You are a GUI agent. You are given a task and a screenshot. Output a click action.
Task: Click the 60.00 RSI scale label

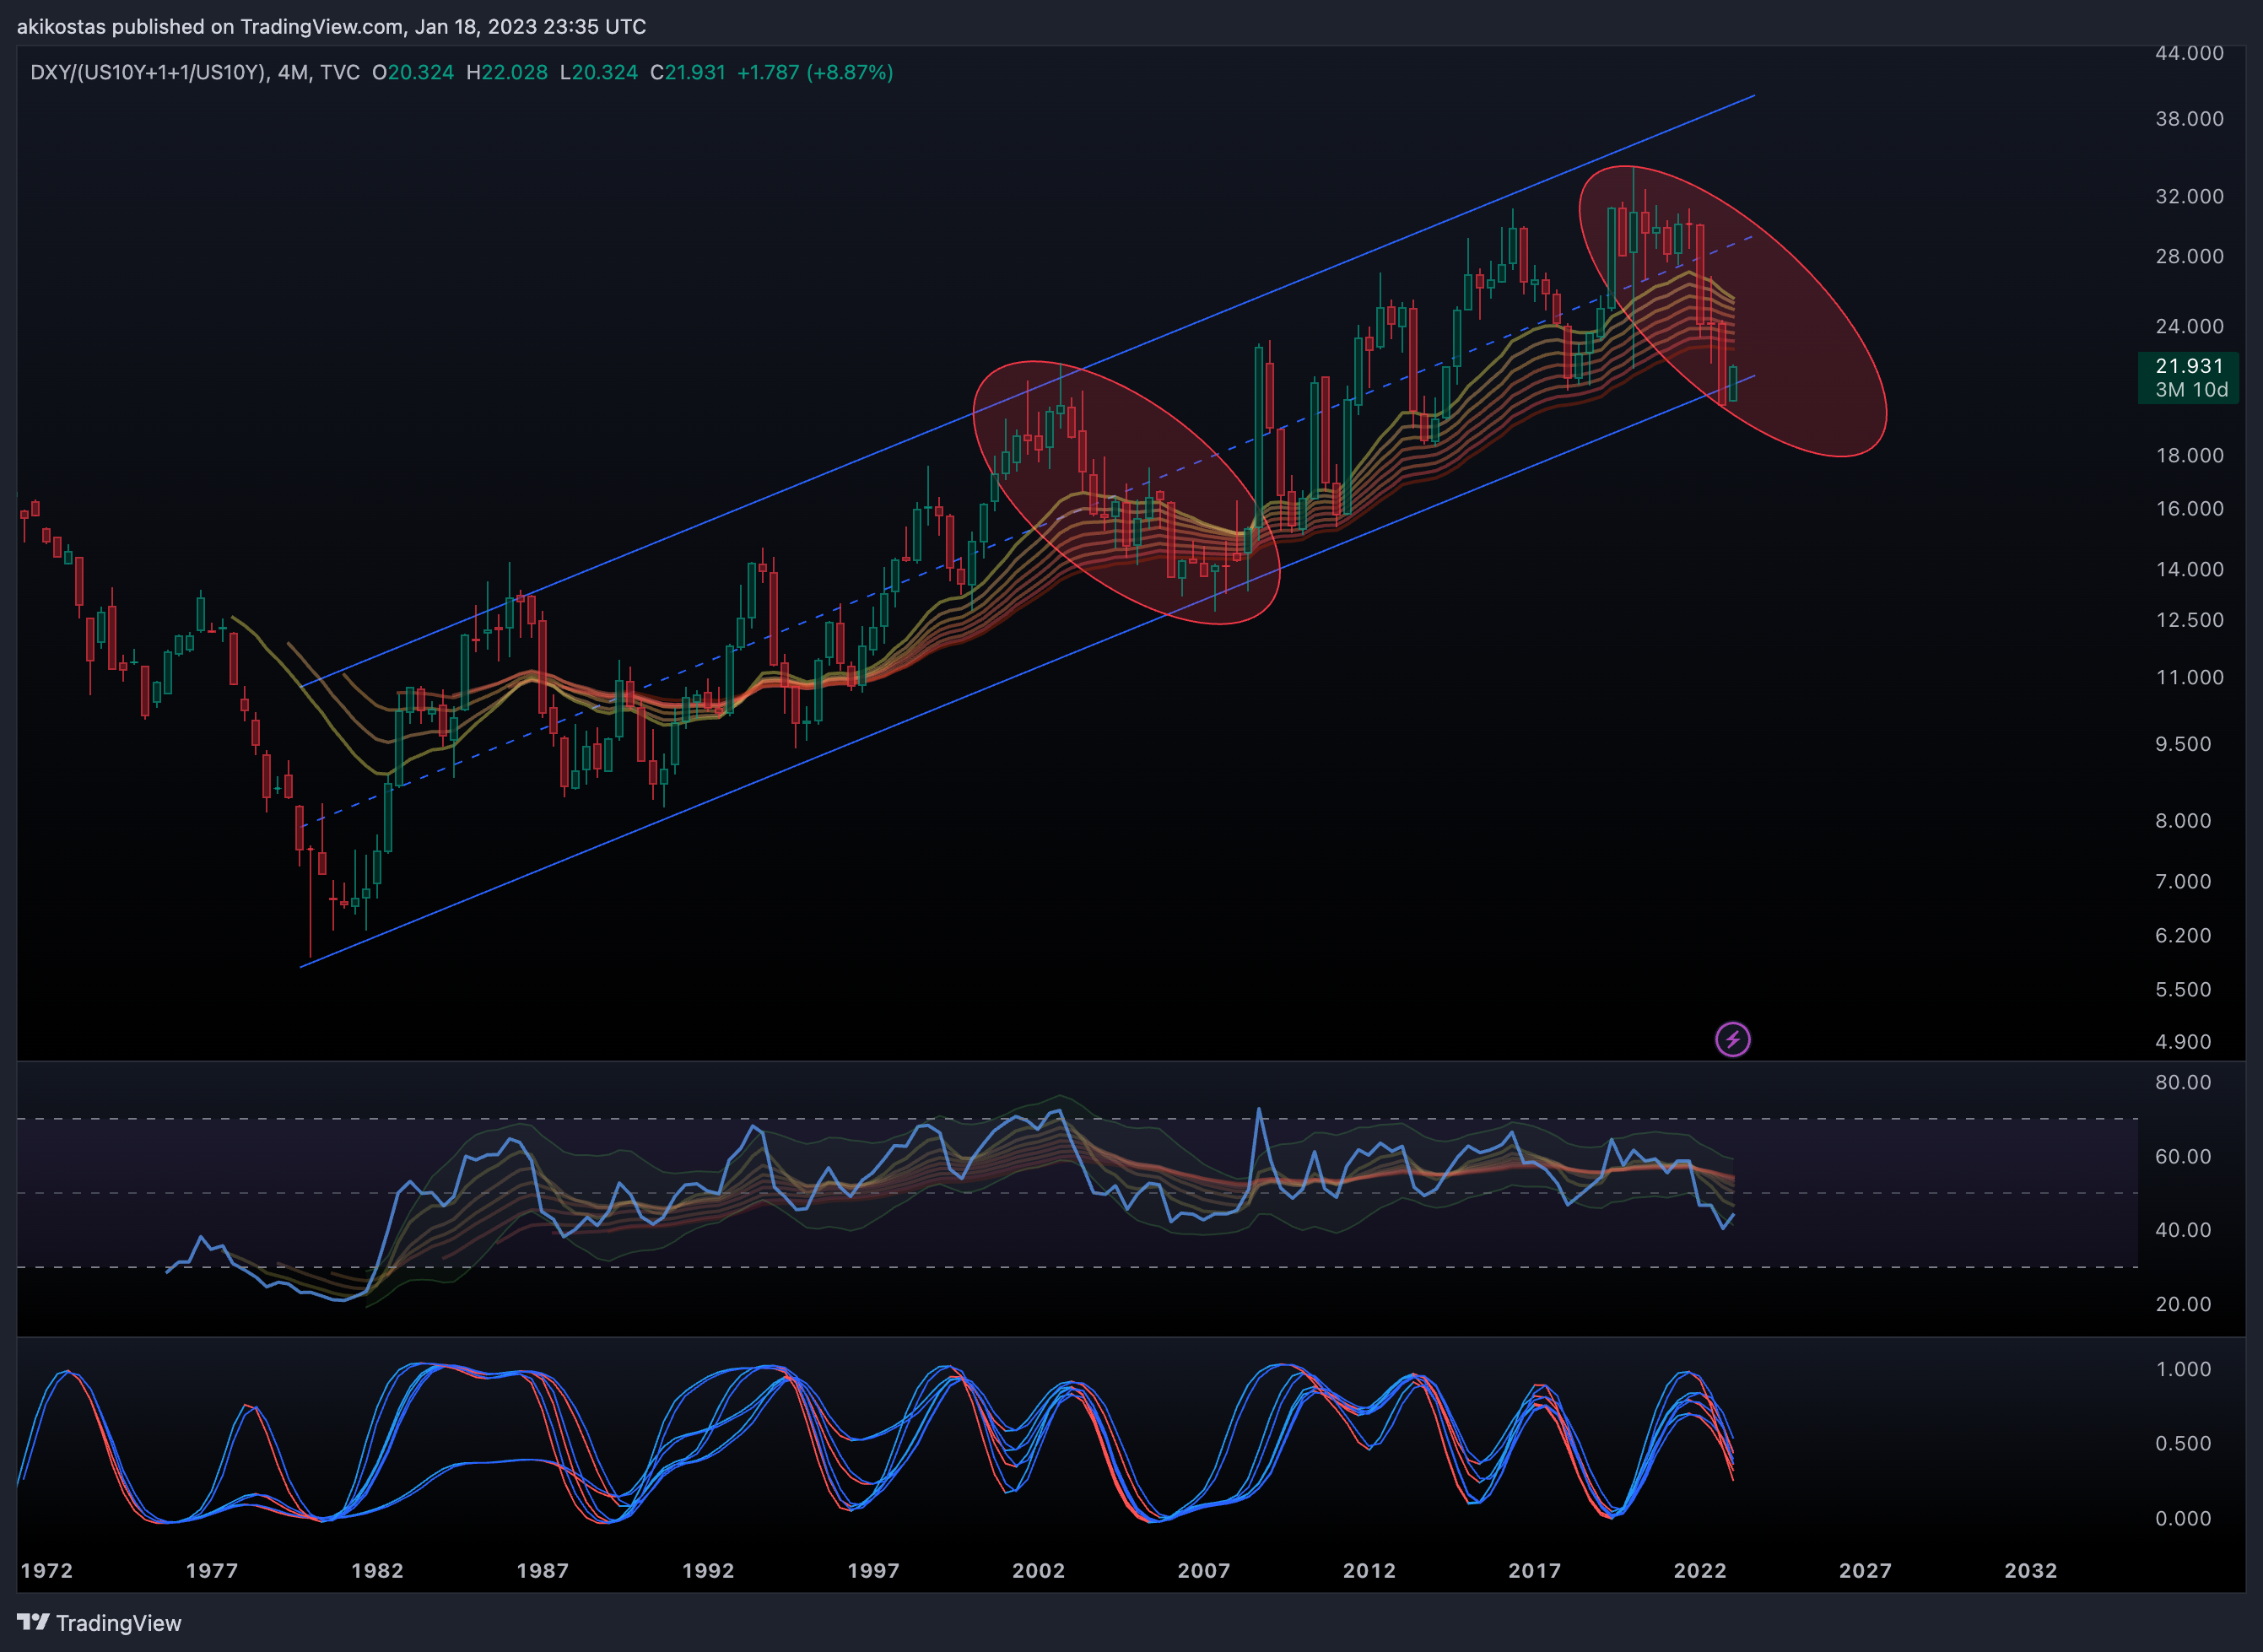(x=2183, y=1156)
